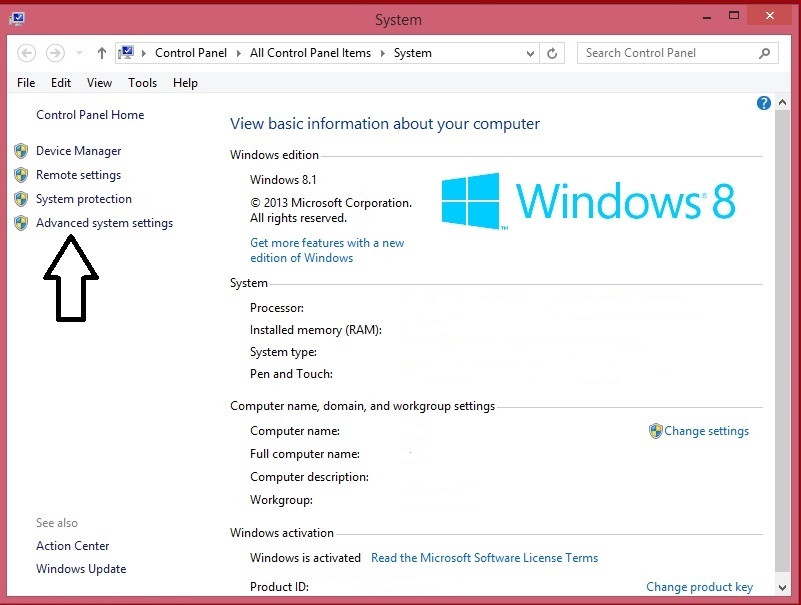Open the address bar history dropdown
This screenshot has height=605, width=801.
click(x=530, y=53)
